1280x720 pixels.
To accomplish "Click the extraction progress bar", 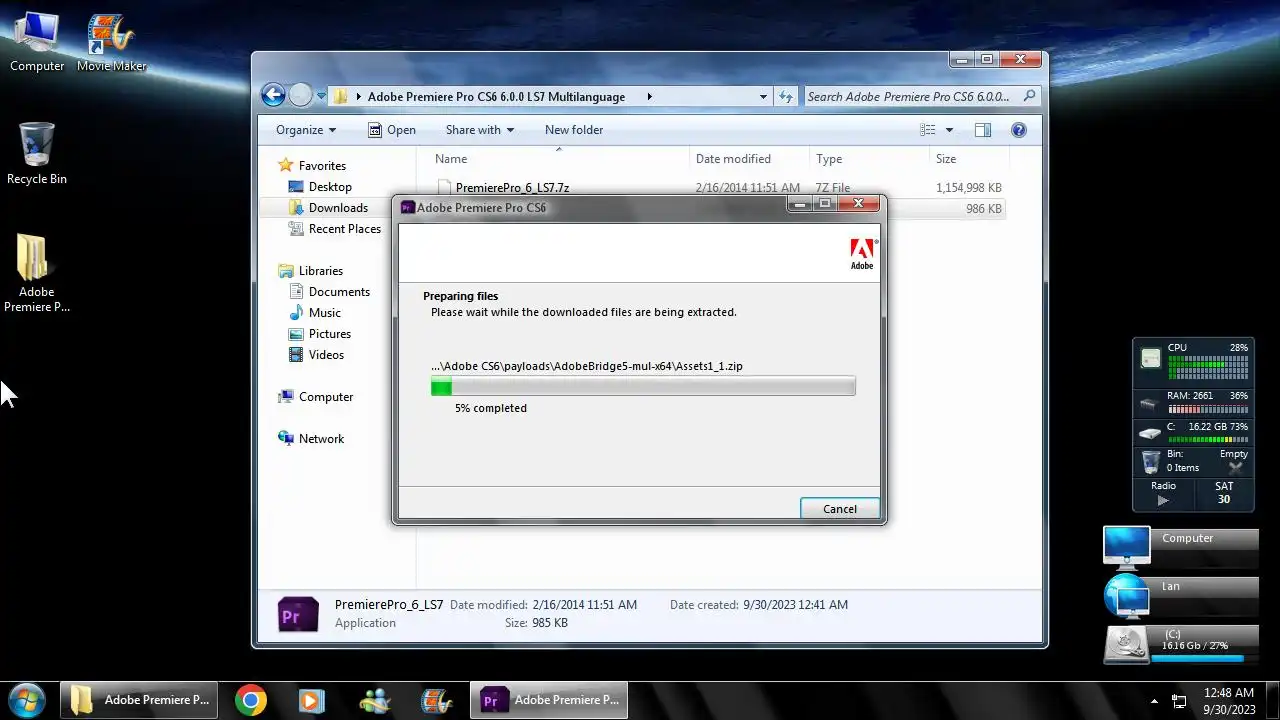I will [643, 387].
